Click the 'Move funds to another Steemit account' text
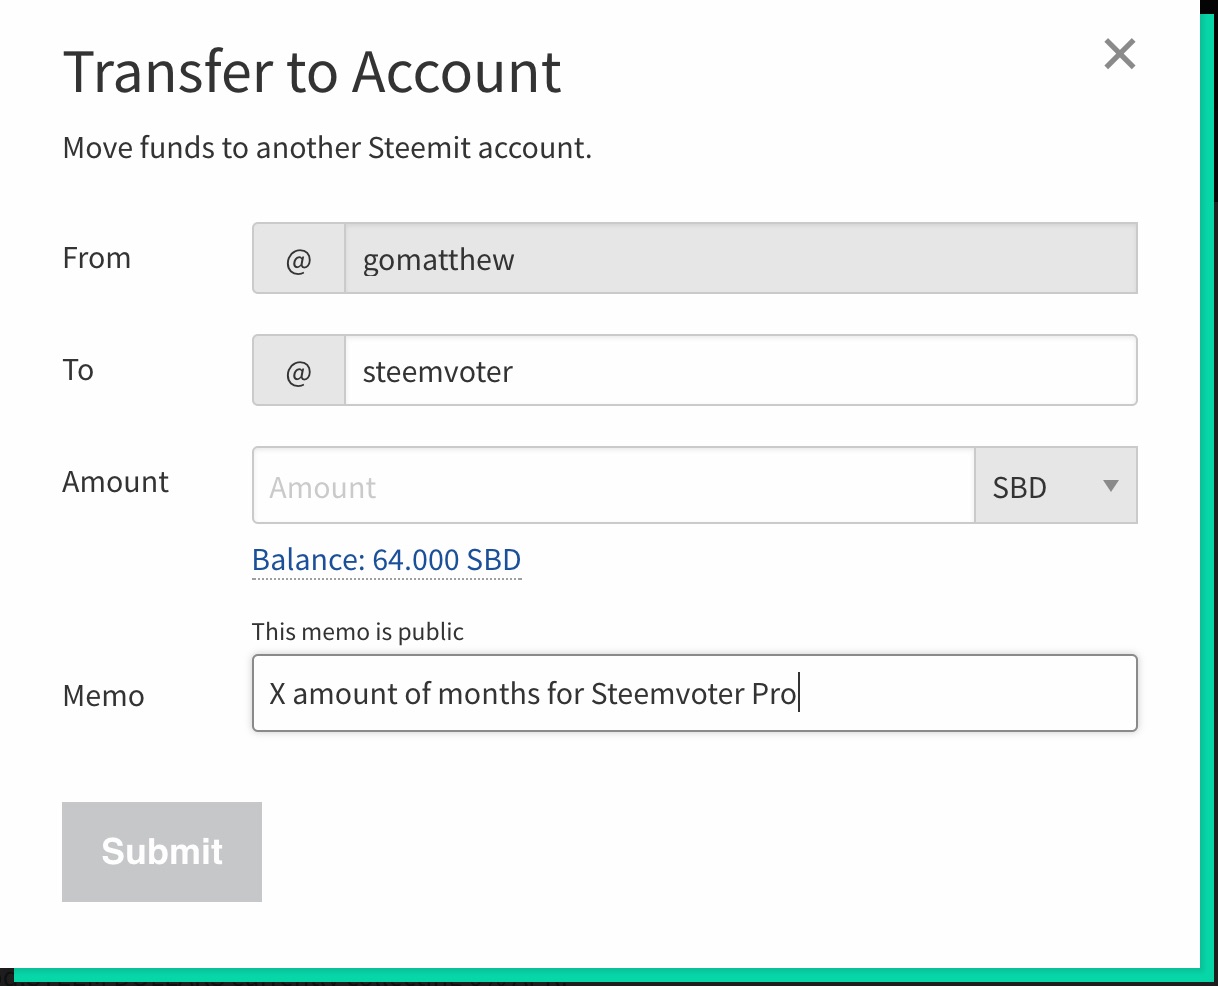The height and width of the screenshot is (986, 1218). click(x=327, y=148)
